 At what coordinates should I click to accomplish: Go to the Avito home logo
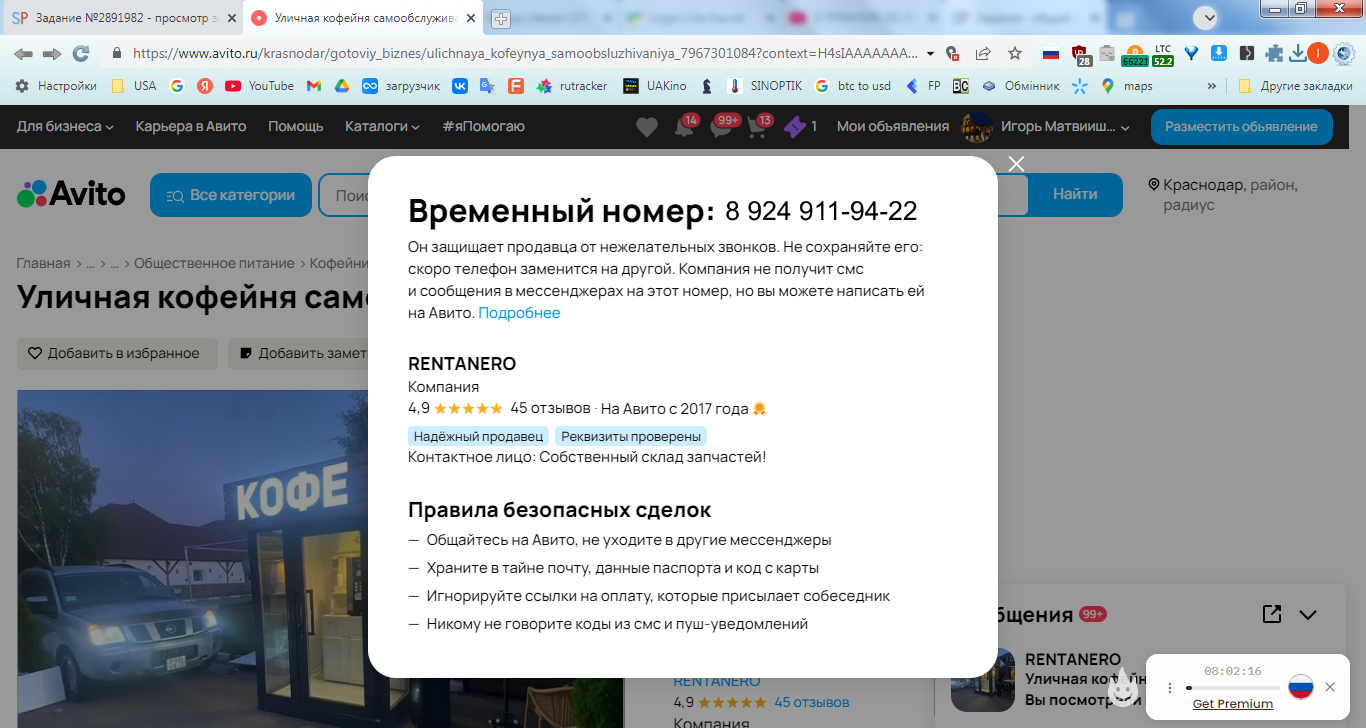pyautogui.click(x=71, y=194)
